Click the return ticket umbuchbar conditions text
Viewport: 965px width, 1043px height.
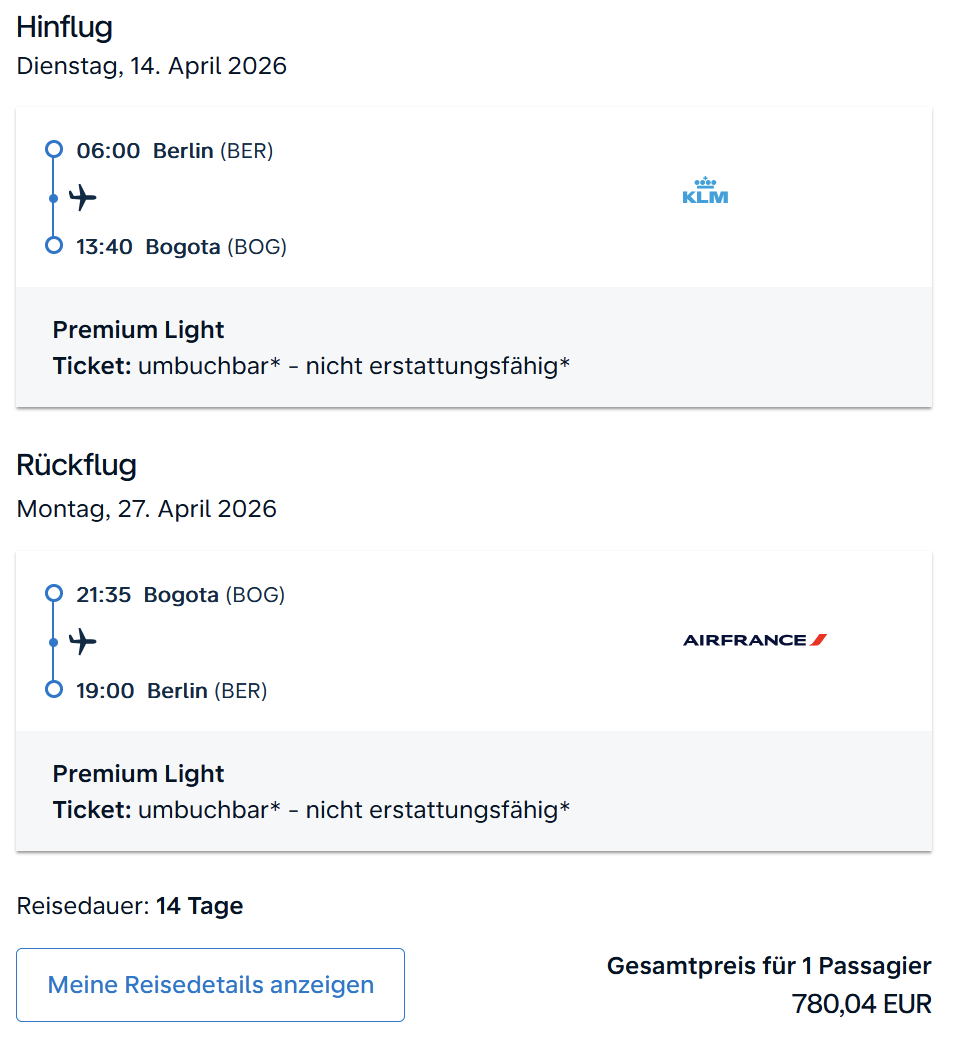311,809
